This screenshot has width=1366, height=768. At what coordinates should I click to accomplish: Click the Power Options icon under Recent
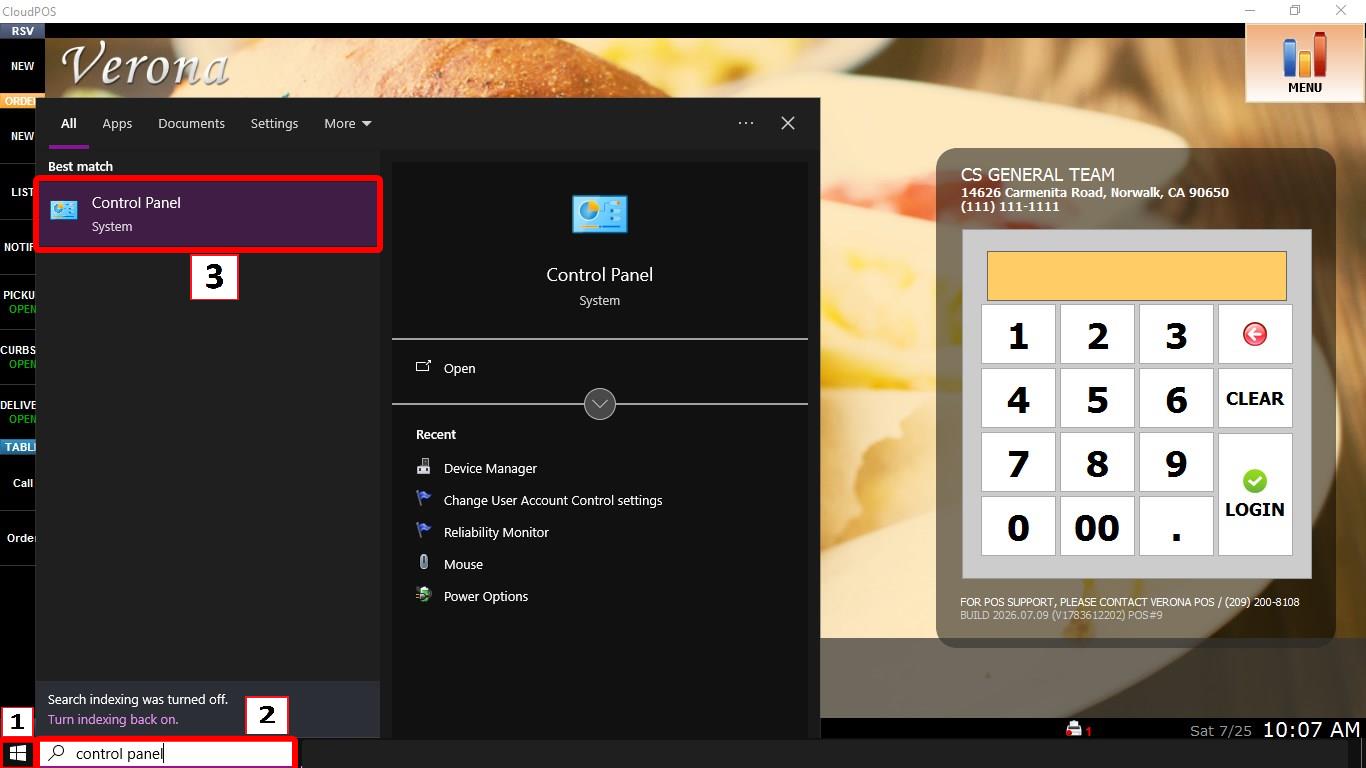(x=423, y=595)
